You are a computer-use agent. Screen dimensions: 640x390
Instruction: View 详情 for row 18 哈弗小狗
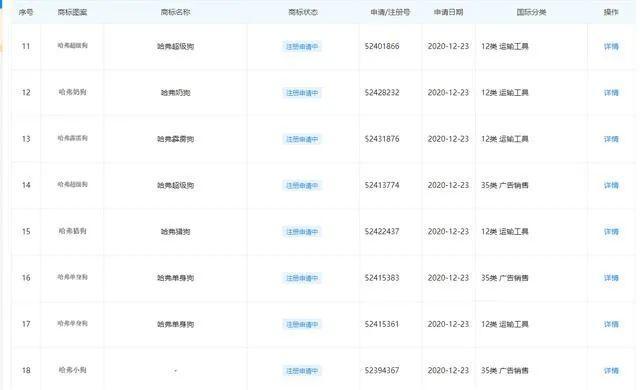(611, 370)
